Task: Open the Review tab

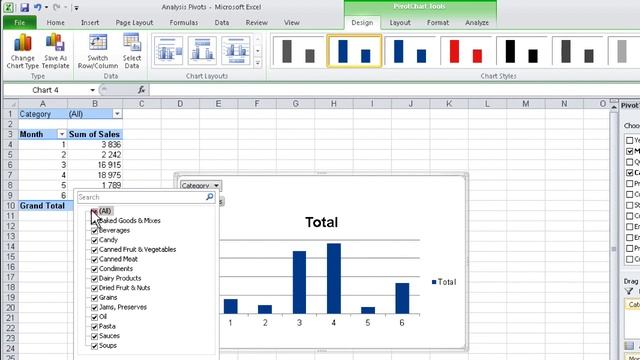Action: pyautogui.click(x=256, y=23)
